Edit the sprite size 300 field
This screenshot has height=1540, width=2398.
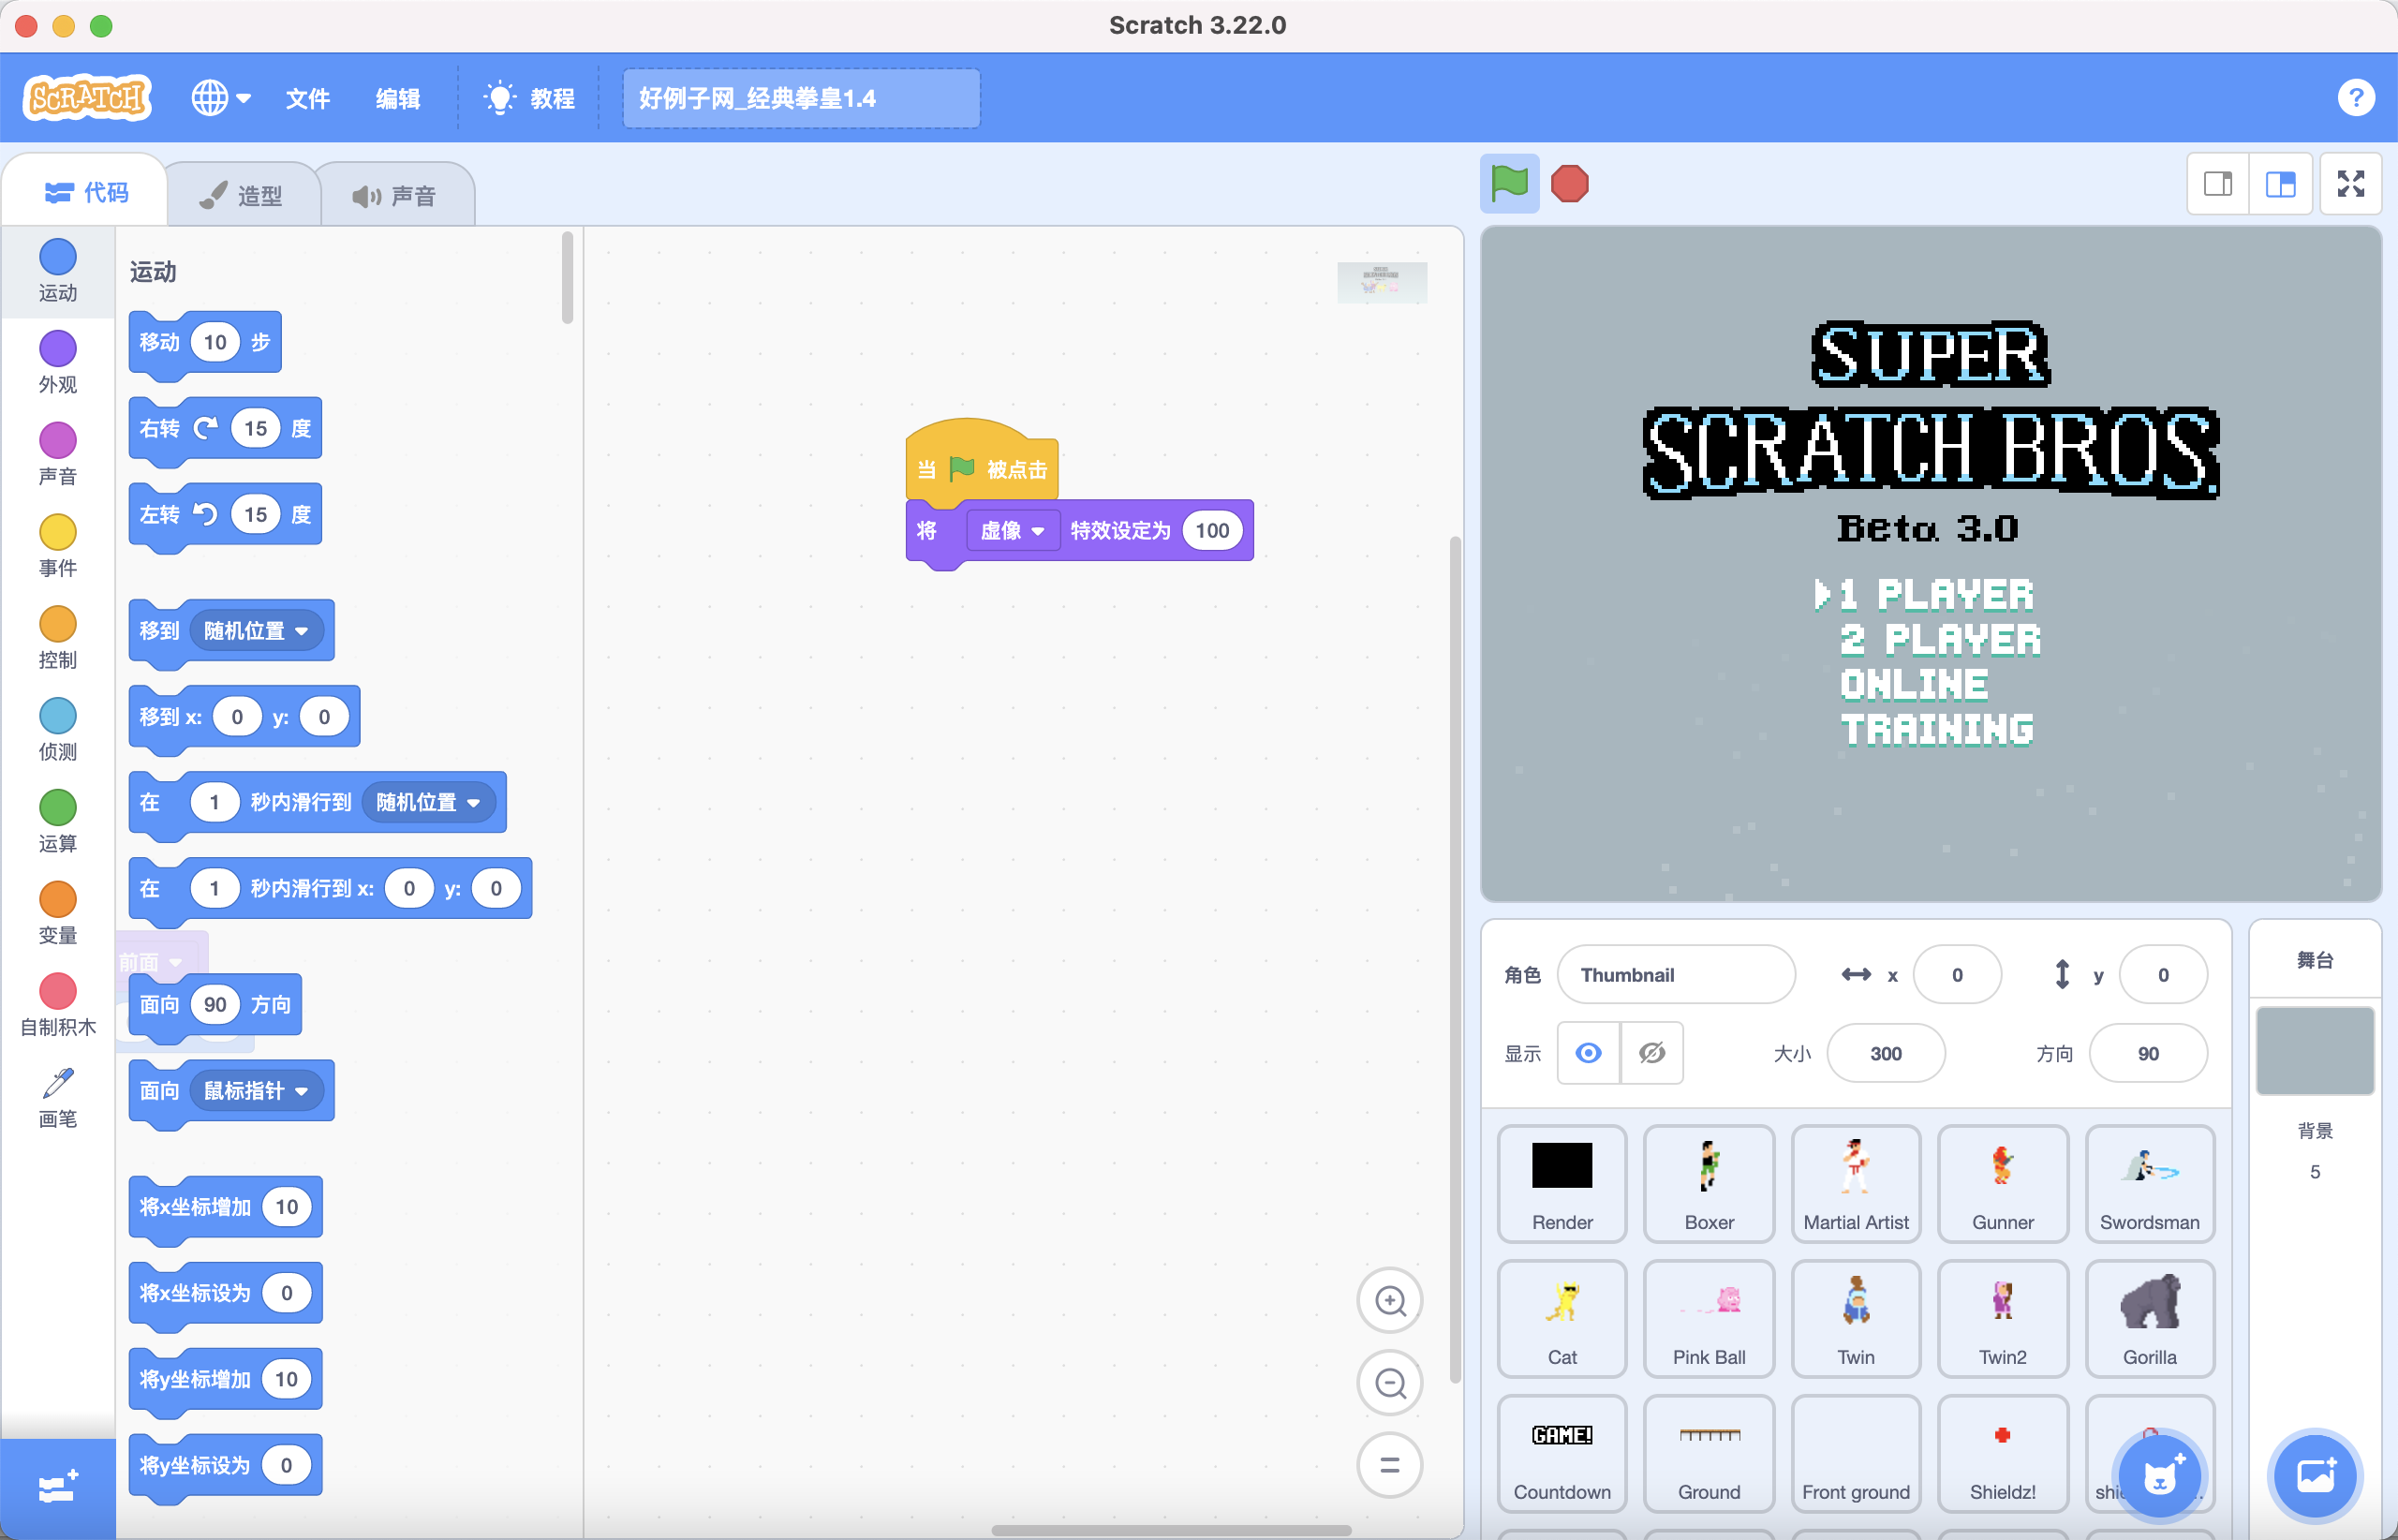coord(1885,1053)
